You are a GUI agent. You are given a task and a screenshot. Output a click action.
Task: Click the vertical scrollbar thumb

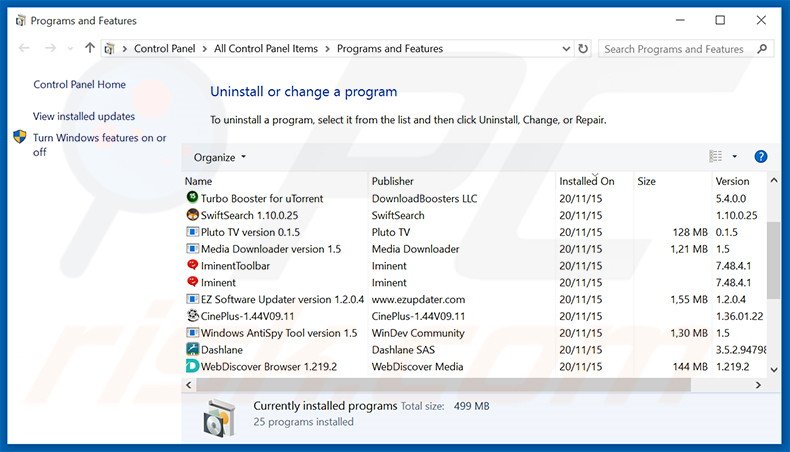tap(773, 260)
